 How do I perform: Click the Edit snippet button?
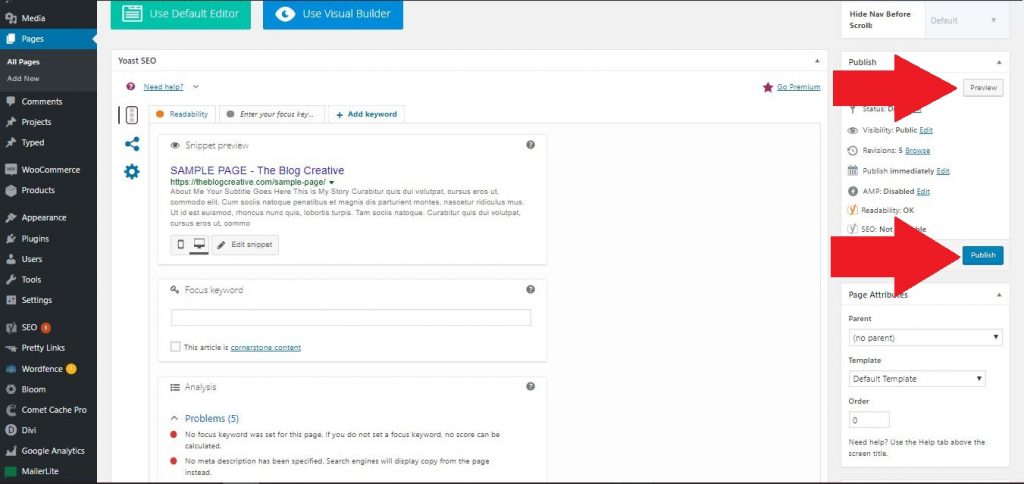[x=245, y=245]
